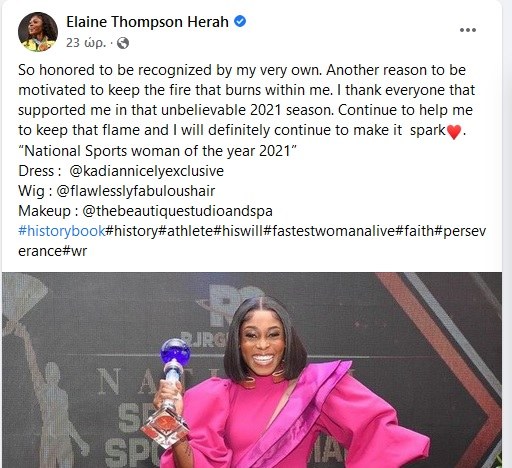Click the #history hashtag text
The width and height of the screenshot is (512, 468).
pyautogui.click(x=132, y=231)
